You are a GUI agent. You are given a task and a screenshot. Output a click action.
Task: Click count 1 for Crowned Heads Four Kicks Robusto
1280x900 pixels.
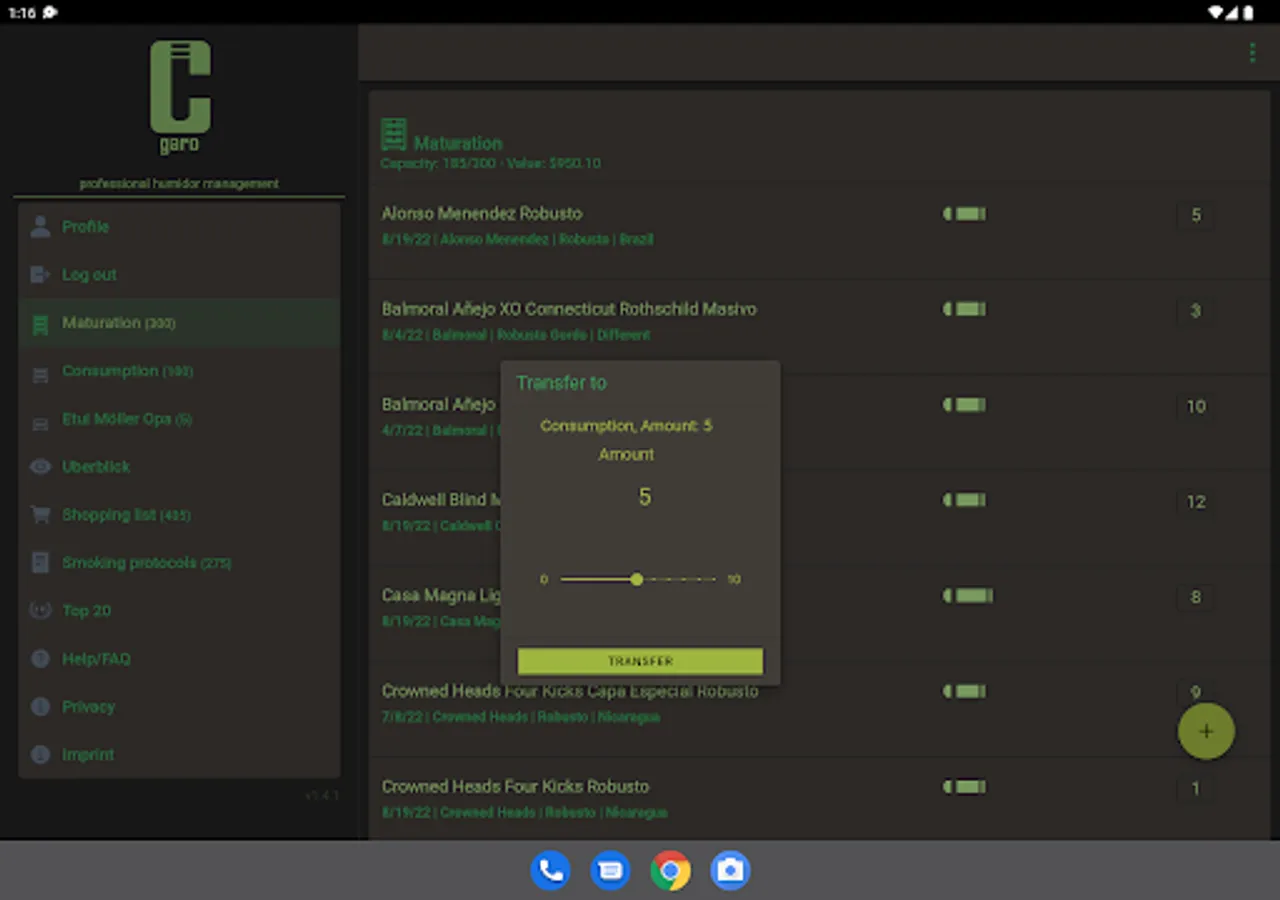pos(1196,788)
